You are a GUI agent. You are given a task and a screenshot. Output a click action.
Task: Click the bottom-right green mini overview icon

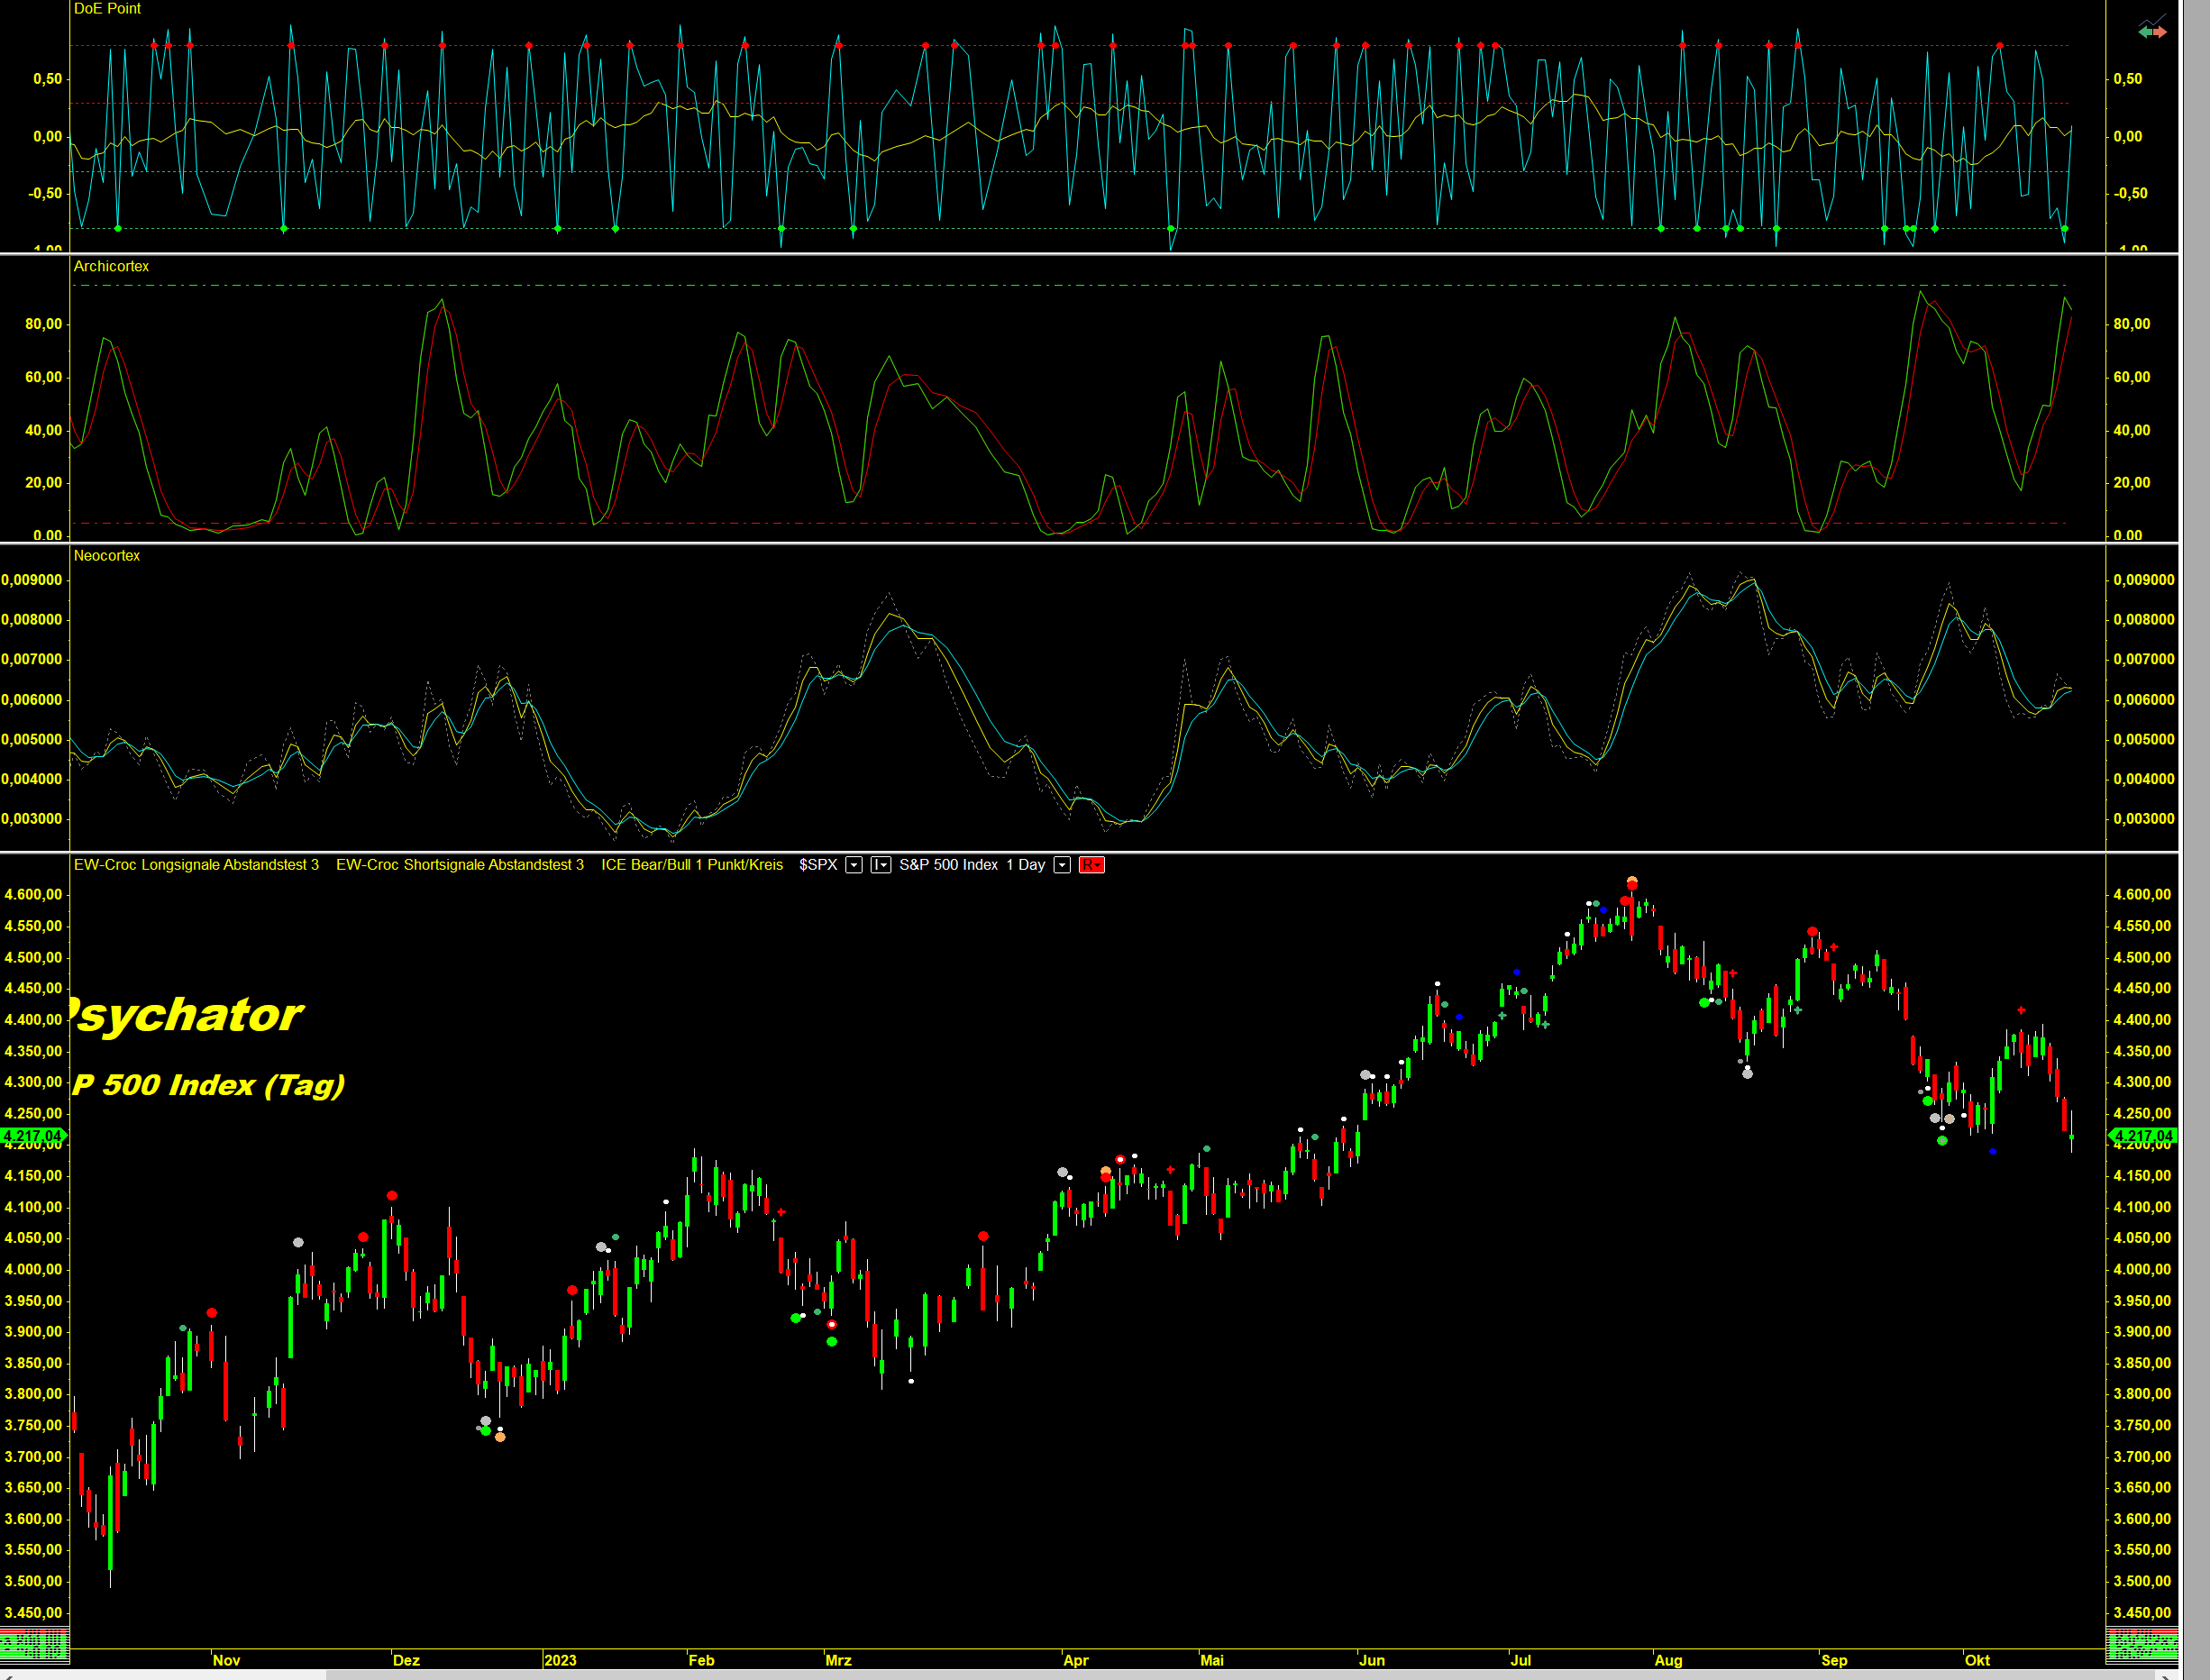click(2142, 1645)
